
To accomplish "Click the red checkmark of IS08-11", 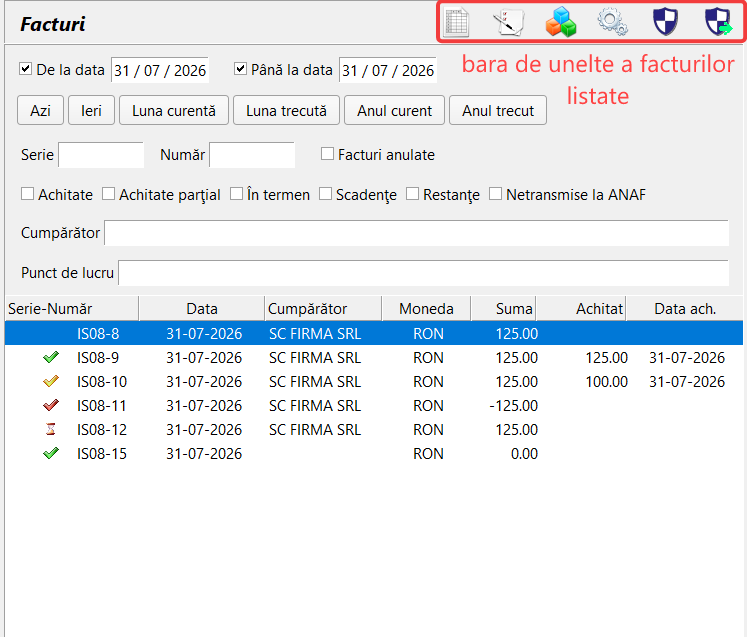I will (x=50, y=405).
